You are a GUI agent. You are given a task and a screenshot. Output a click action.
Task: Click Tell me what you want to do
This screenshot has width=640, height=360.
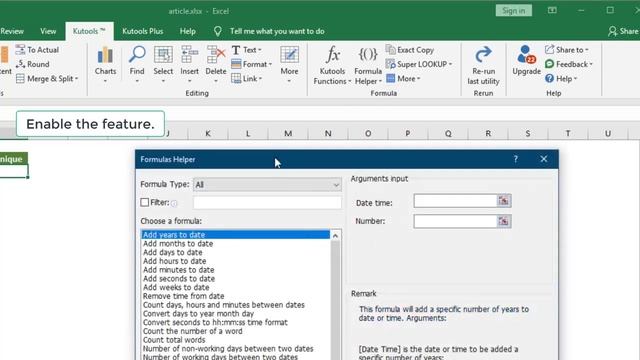click(277, 31)
